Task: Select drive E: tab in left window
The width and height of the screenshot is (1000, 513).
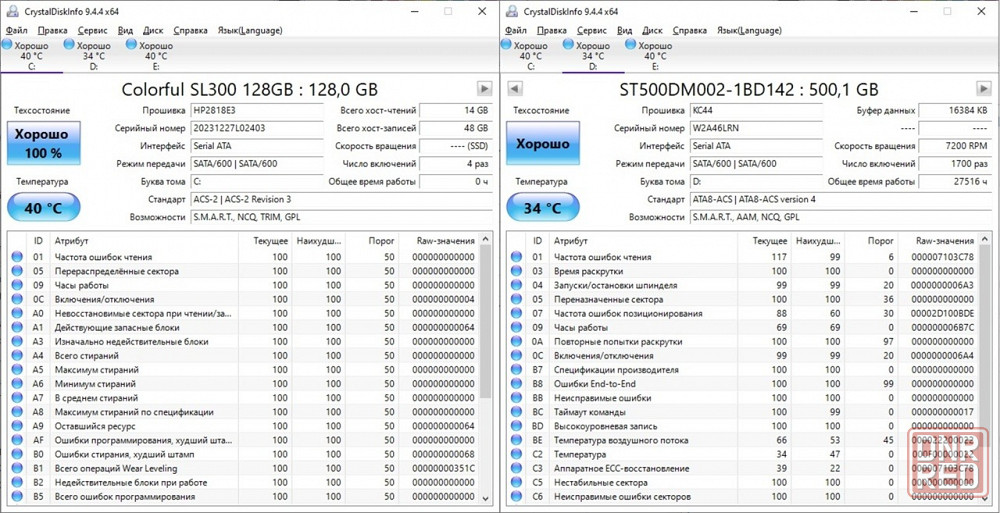Action: (x=156, y=56)
